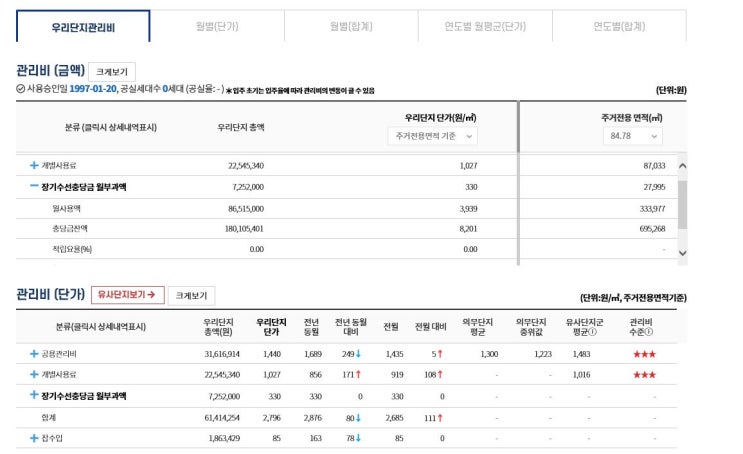Click the 의무단지 중위값 column header
This screenshot has height=454, width=743.
[531, 327]
